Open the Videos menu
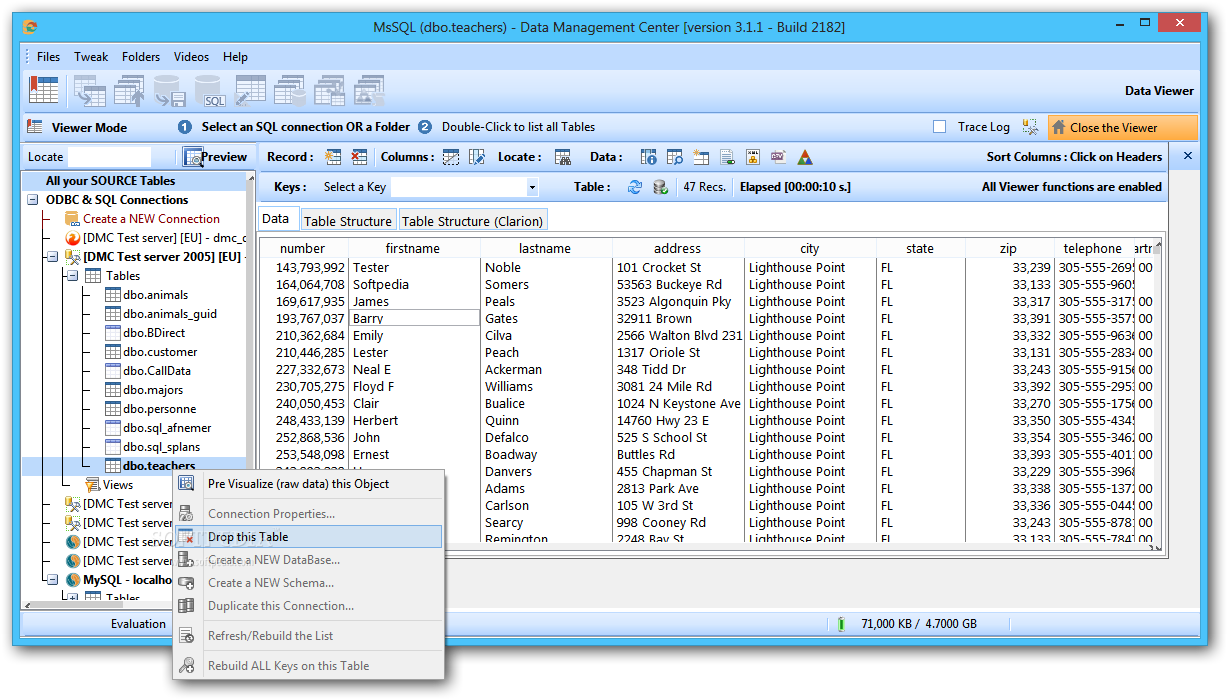Screen dimensions: 1228x700 (x=191, y=57)
